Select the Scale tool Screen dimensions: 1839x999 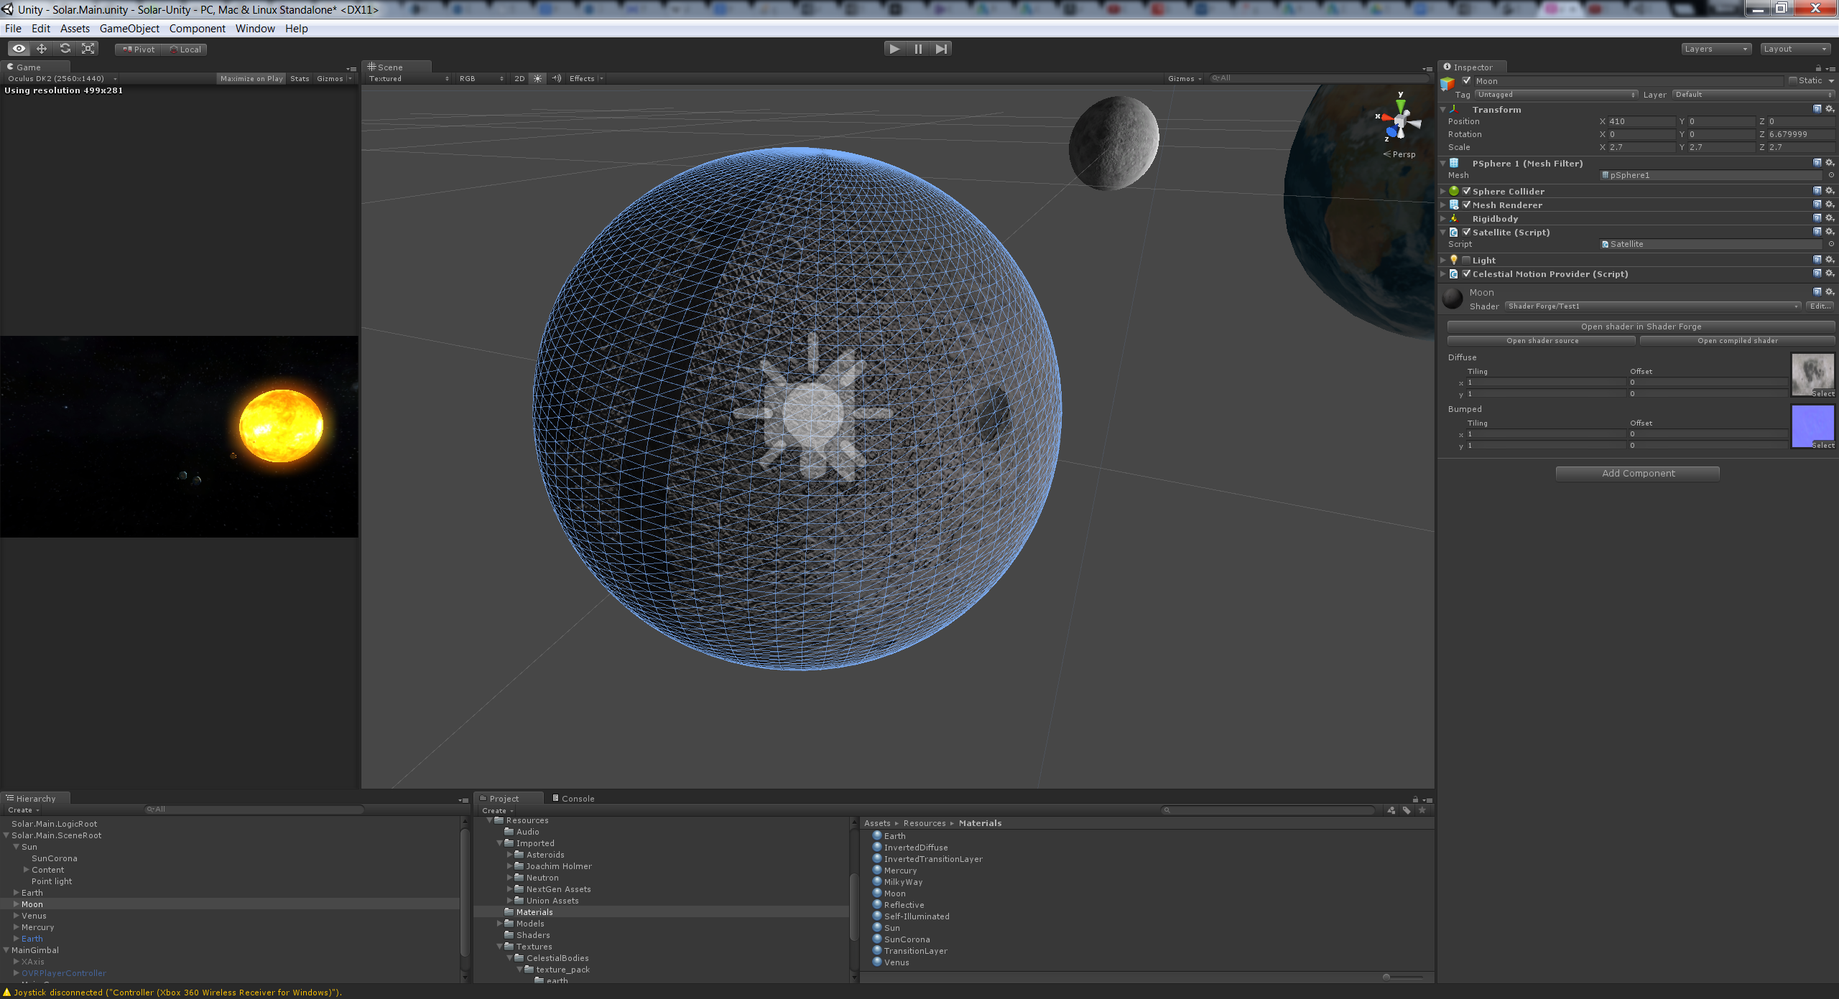coord(88,49)
